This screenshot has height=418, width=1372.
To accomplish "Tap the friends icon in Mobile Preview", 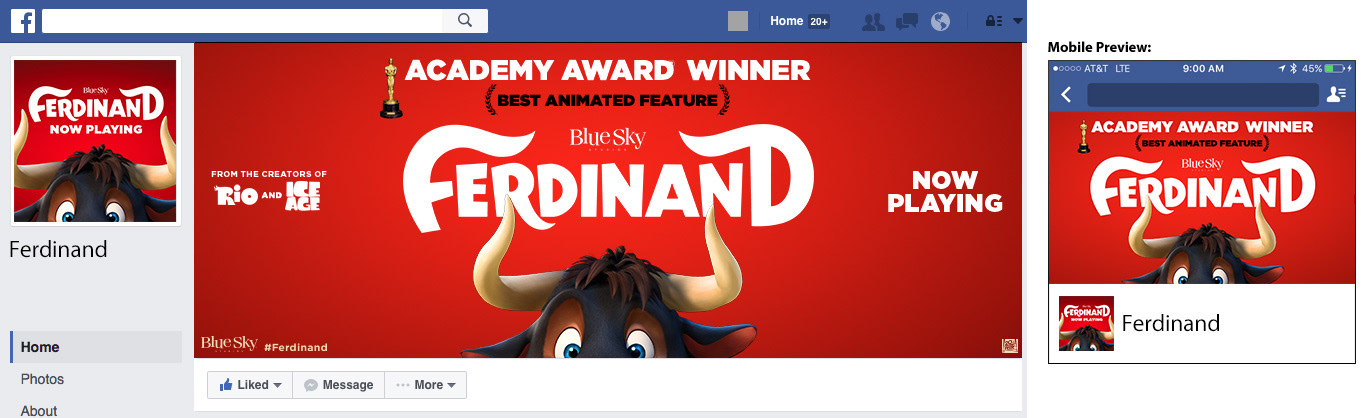I will pos(1336,95).
